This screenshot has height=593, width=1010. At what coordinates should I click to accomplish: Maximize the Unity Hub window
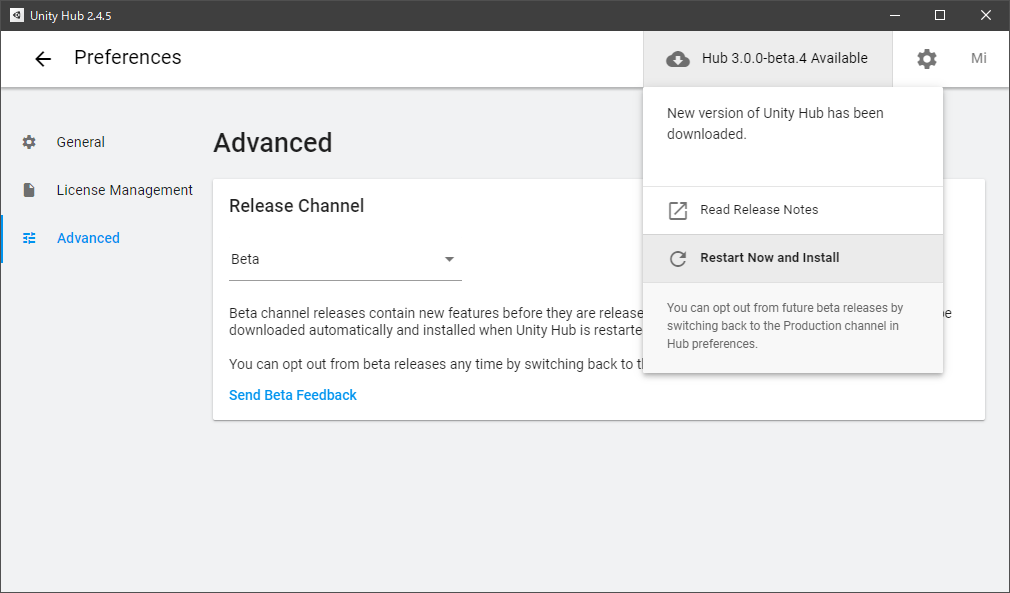(940, 15)
